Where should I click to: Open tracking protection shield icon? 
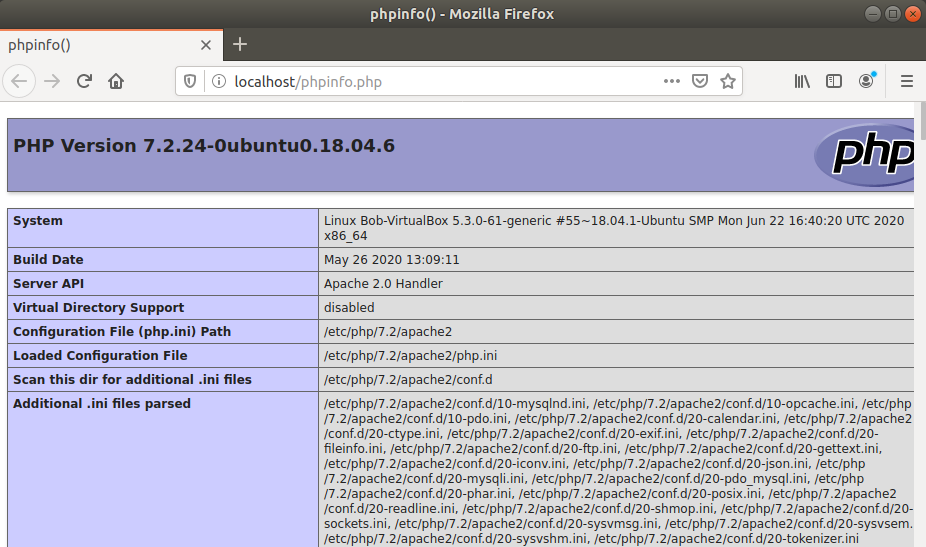(191, 82)
